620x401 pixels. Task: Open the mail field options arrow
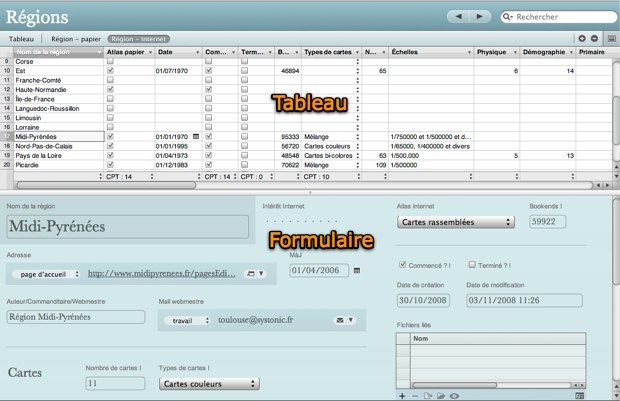point(350,320)
